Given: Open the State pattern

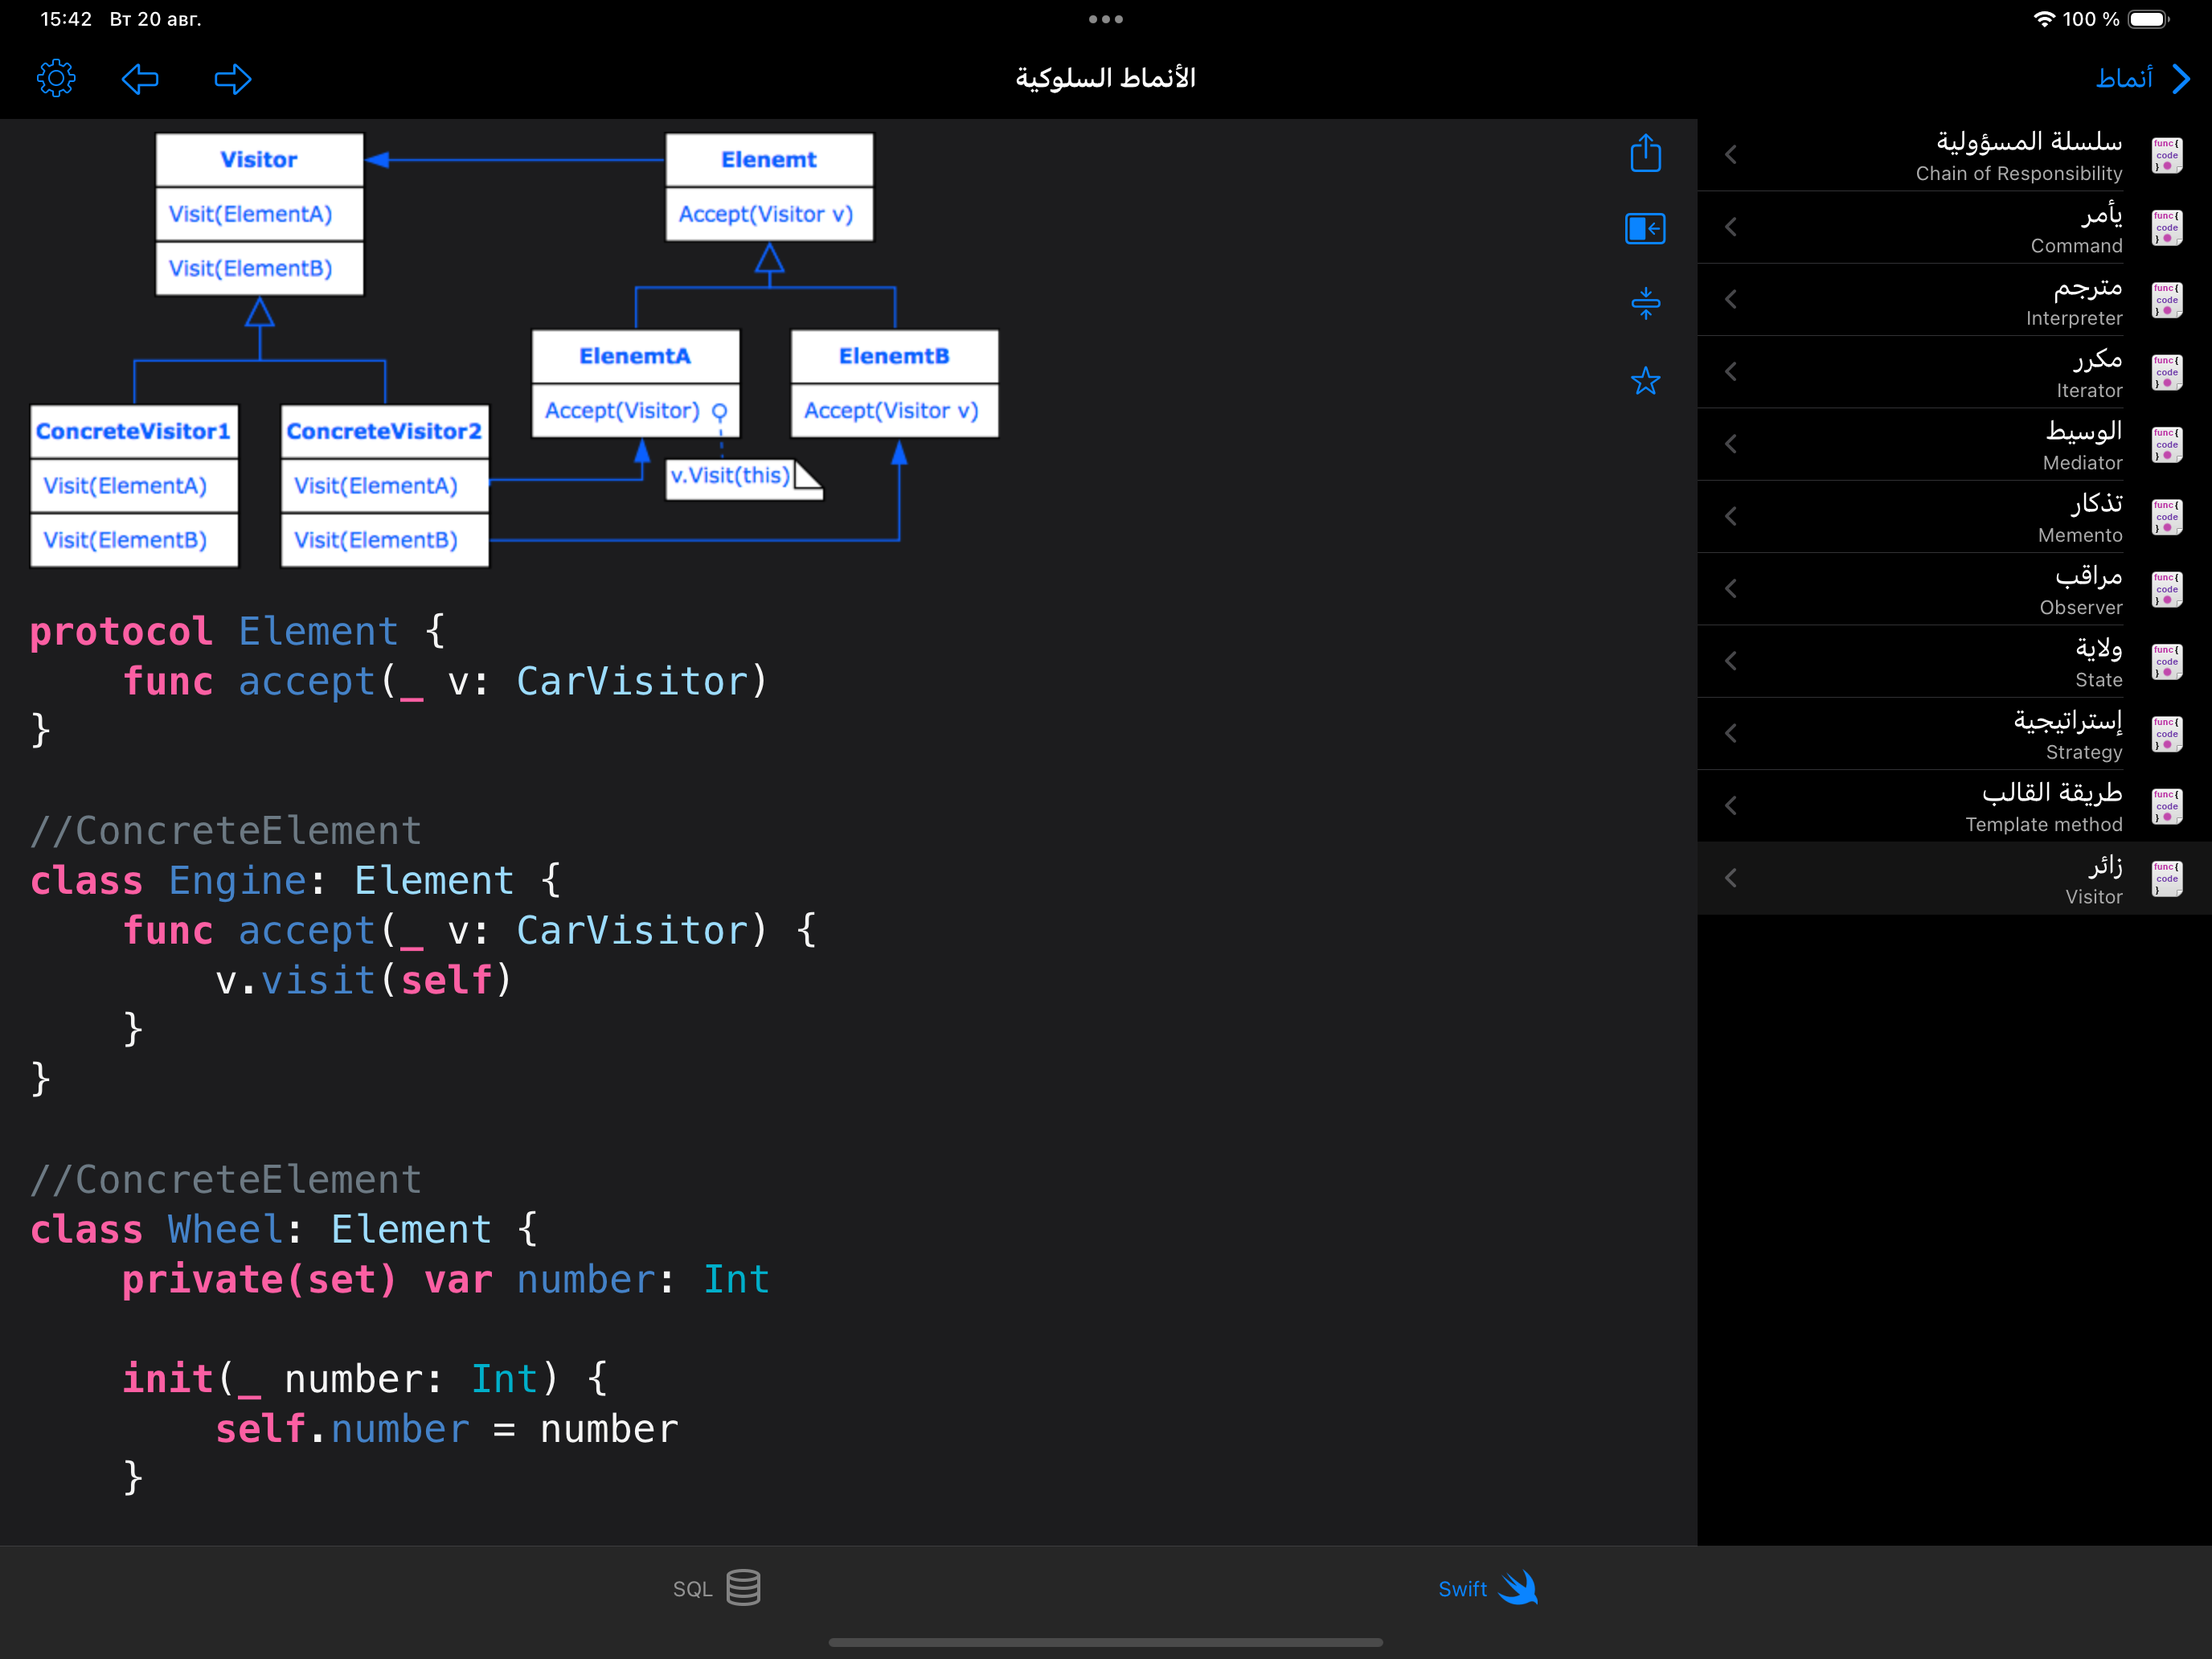Looking at the screenshot, I should (x=1954, y=661).
